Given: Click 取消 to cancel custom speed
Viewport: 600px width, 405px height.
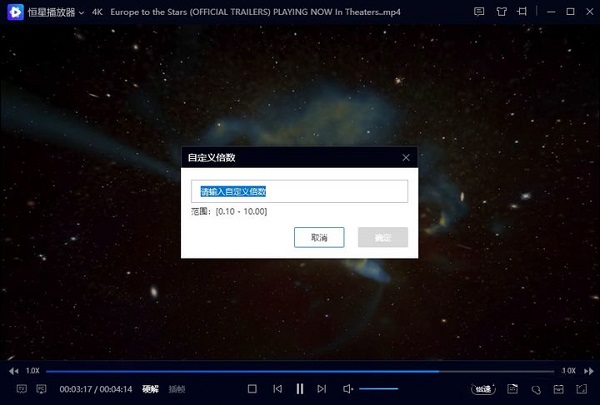Looking at the screenshot, I should [319, 238].
